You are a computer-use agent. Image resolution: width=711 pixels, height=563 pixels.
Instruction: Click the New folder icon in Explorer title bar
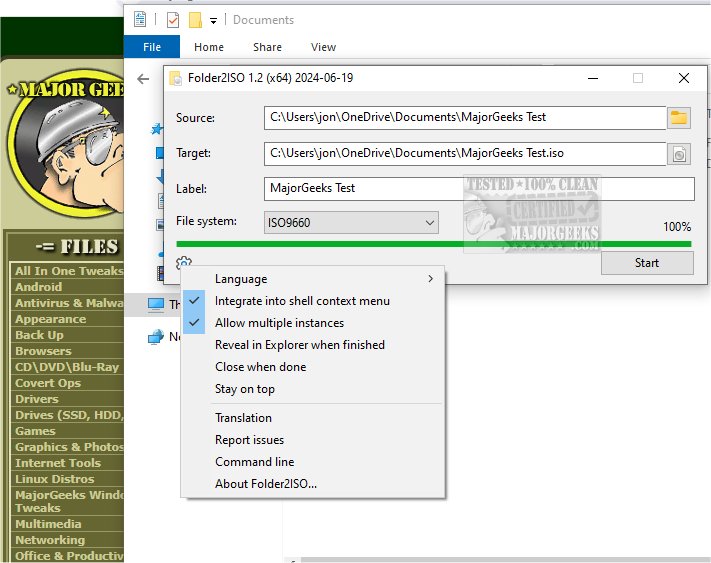195,20
